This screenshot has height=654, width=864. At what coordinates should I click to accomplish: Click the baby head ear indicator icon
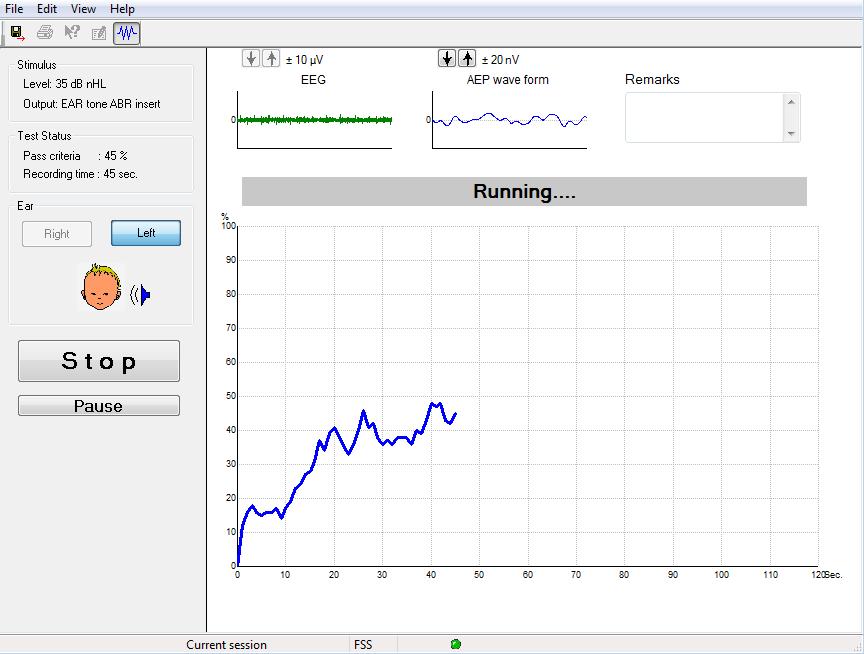tap(101, 287)
